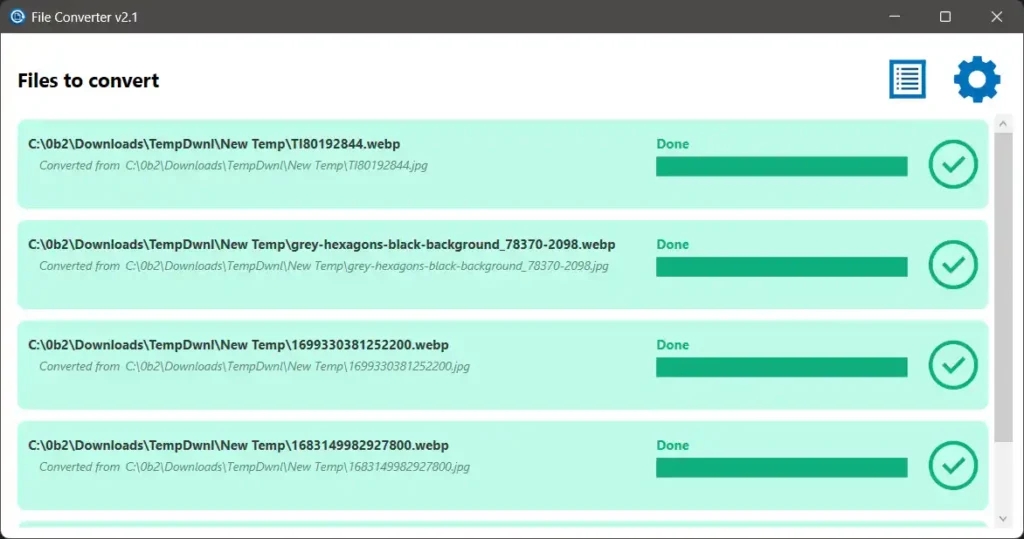Click Done status of 1683149982927800.webp
The width and height of the screenshot is (1024, 539).
pyautogui.click(x=673, y=445)
